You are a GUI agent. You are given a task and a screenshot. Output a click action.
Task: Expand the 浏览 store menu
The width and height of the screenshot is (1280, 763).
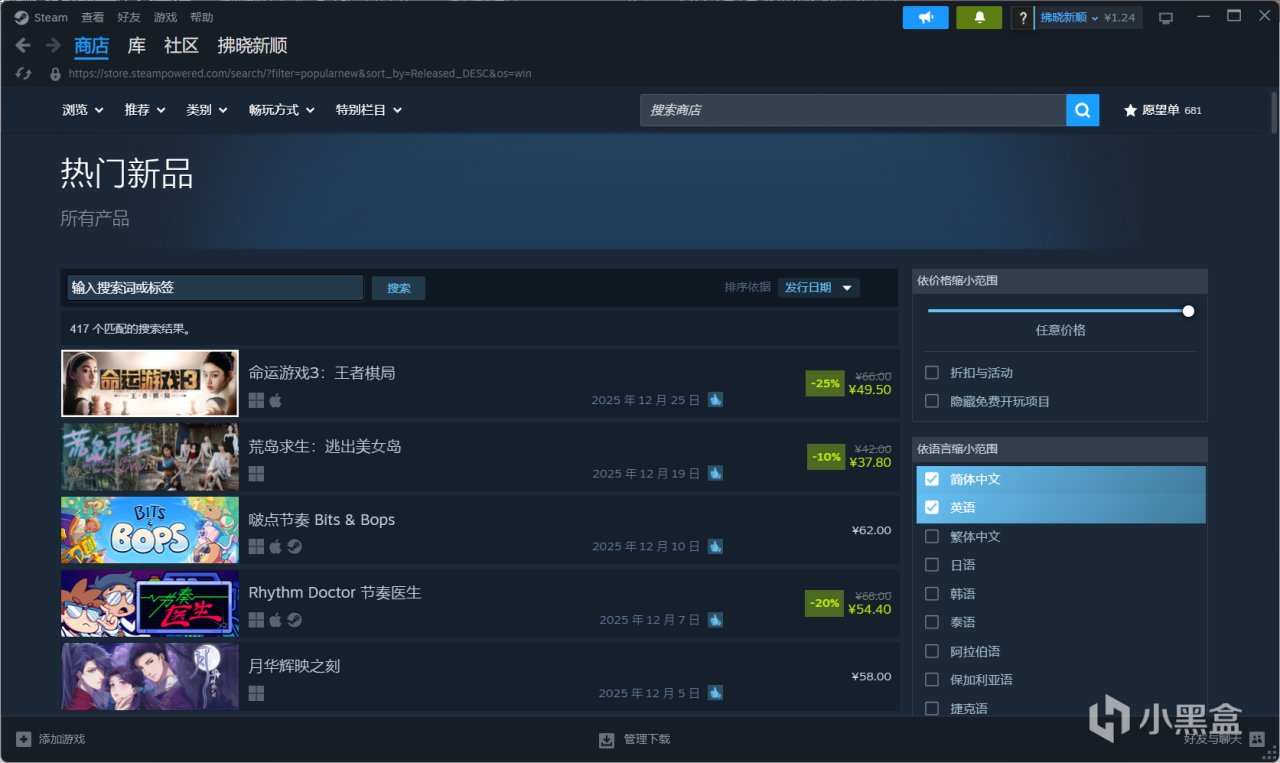[83, 110]
